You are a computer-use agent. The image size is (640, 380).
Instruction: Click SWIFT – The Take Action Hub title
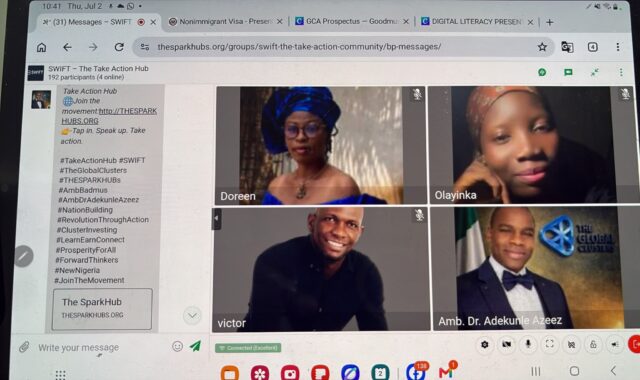pos(98,69)
